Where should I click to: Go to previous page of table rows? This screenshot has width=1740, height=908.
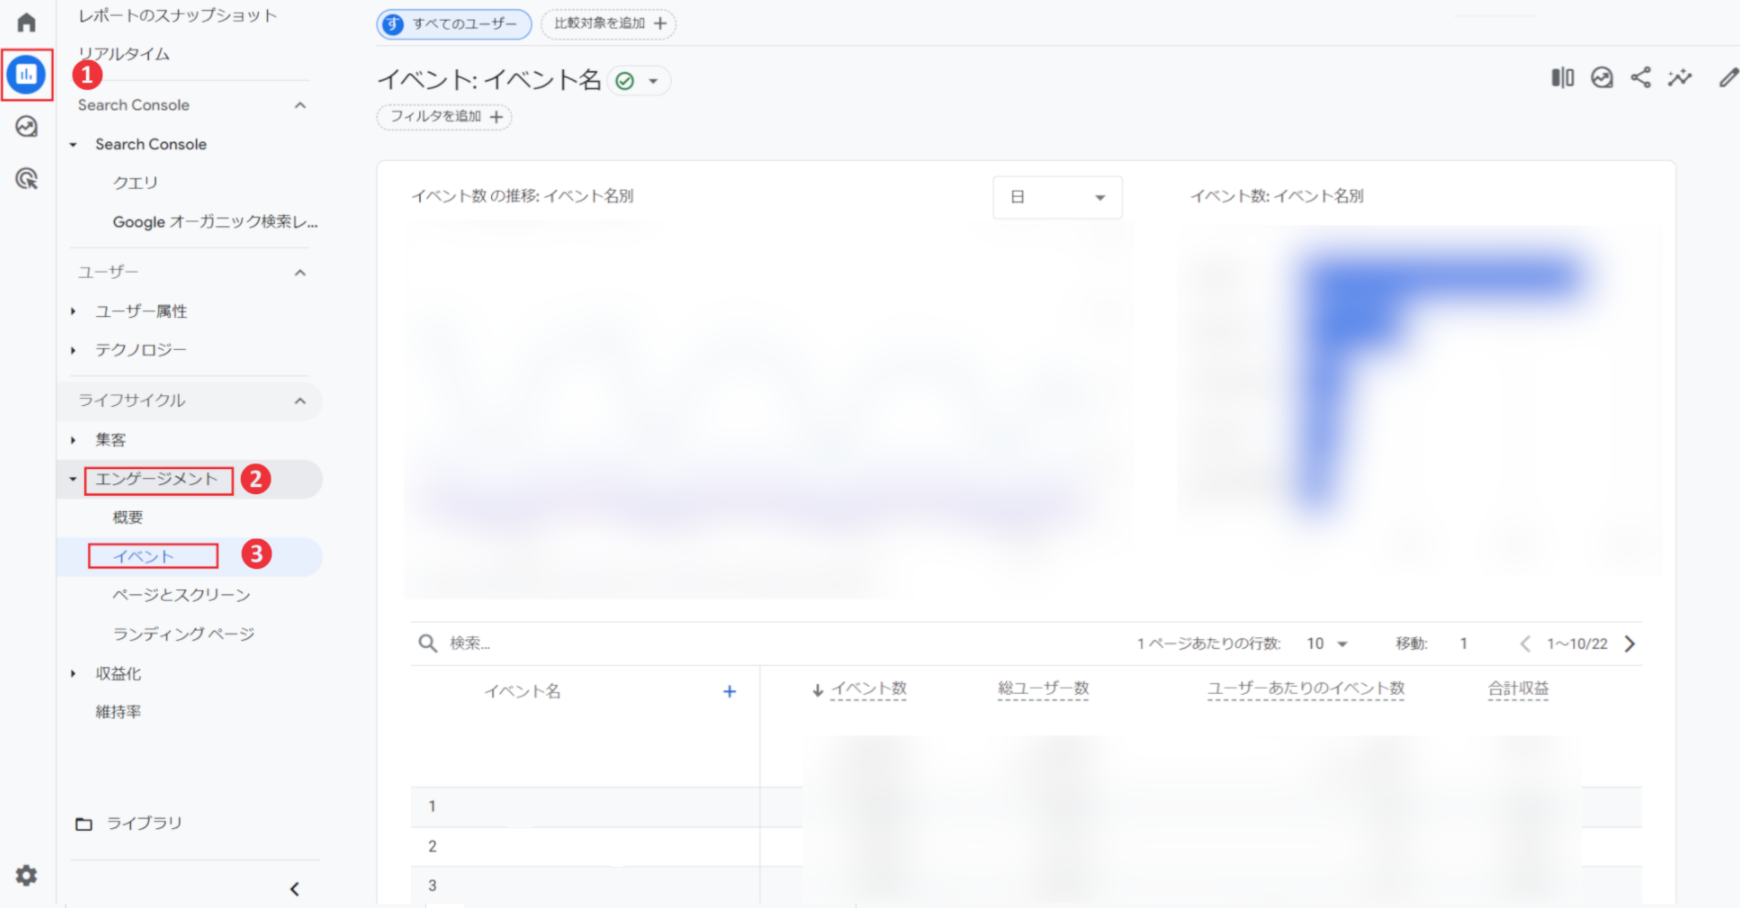(1525, 644)
